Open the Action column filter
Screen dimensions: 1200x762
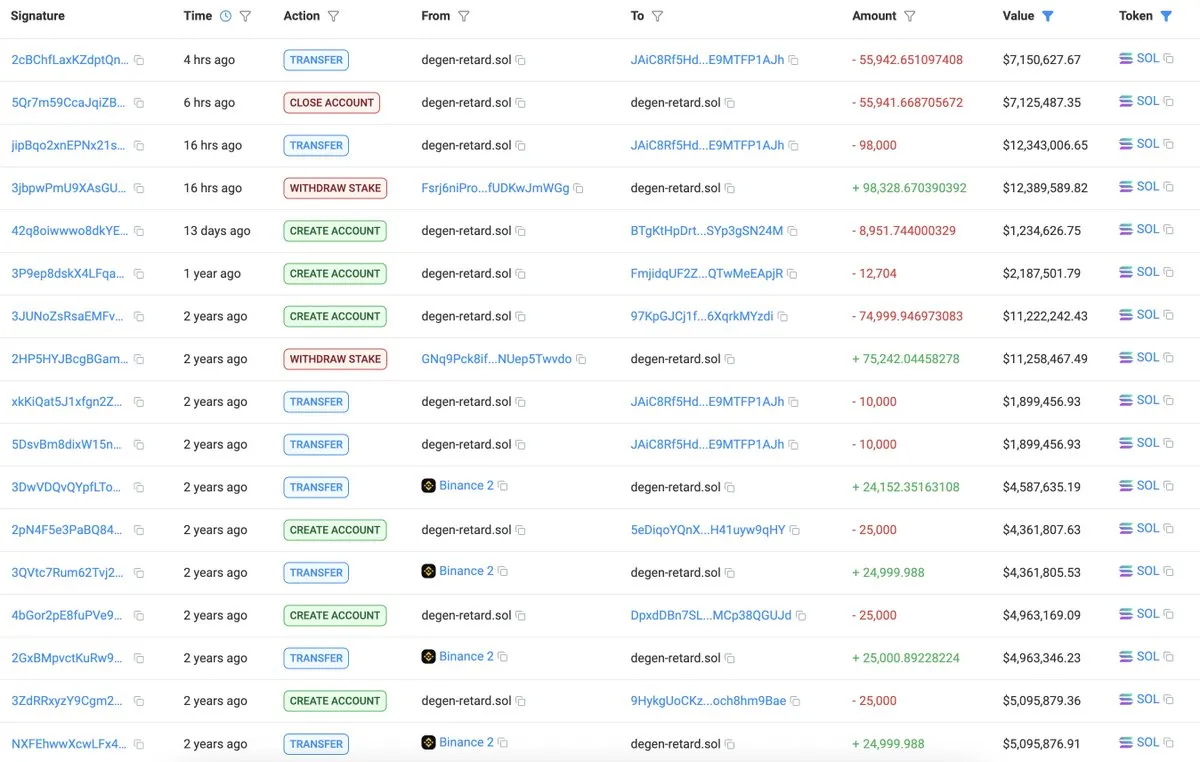tap(333, 16)
